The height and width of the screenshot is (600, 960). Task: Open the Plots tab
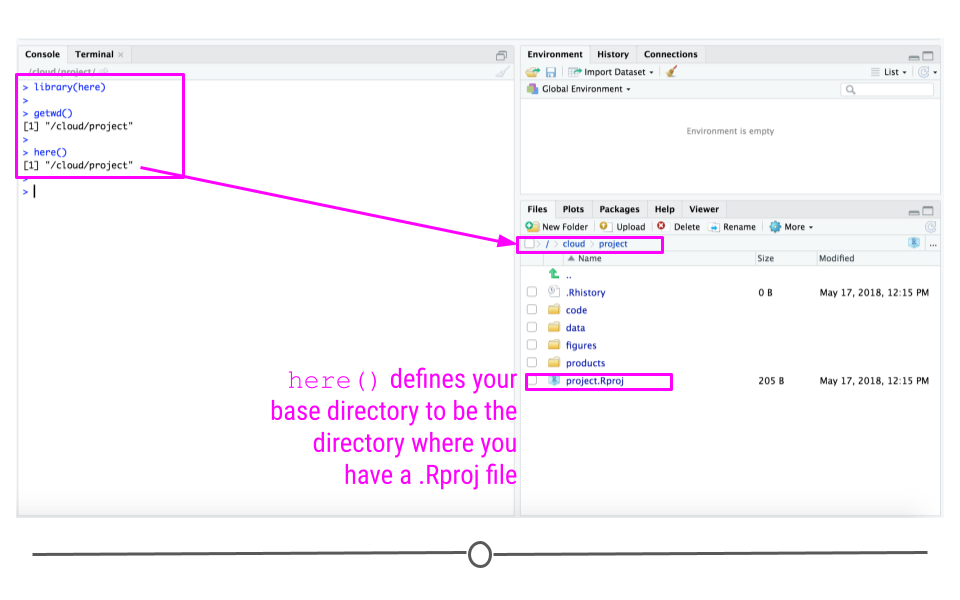tap(573, 209)
